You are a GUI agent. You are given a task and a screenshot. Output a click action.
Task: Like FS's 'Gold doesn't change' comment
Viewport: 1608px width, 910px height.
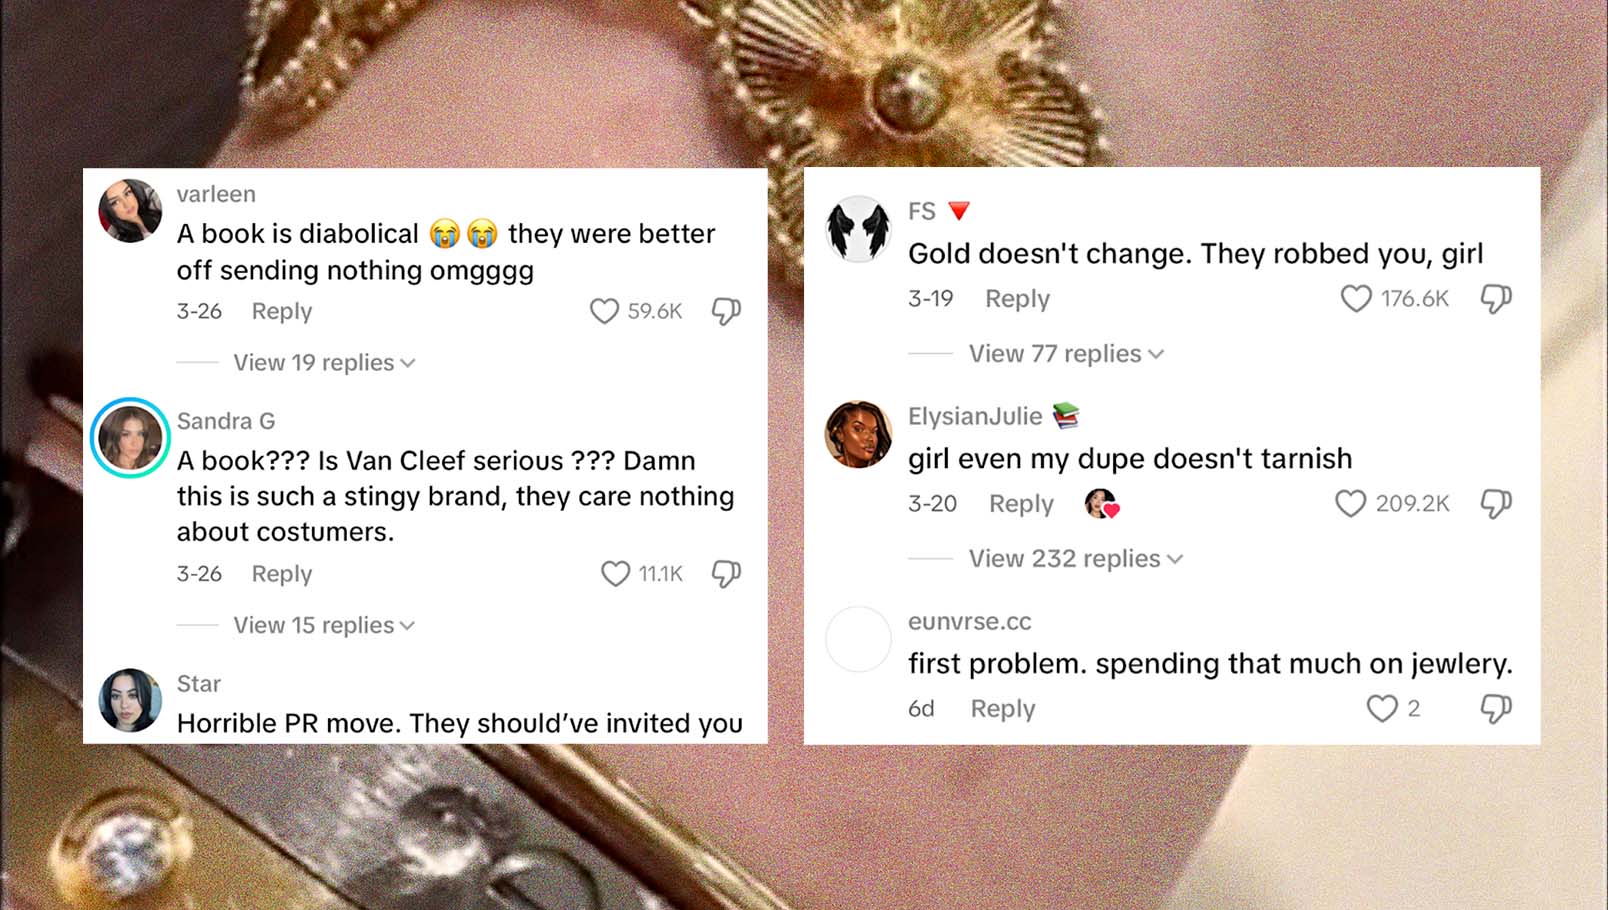1356,298
